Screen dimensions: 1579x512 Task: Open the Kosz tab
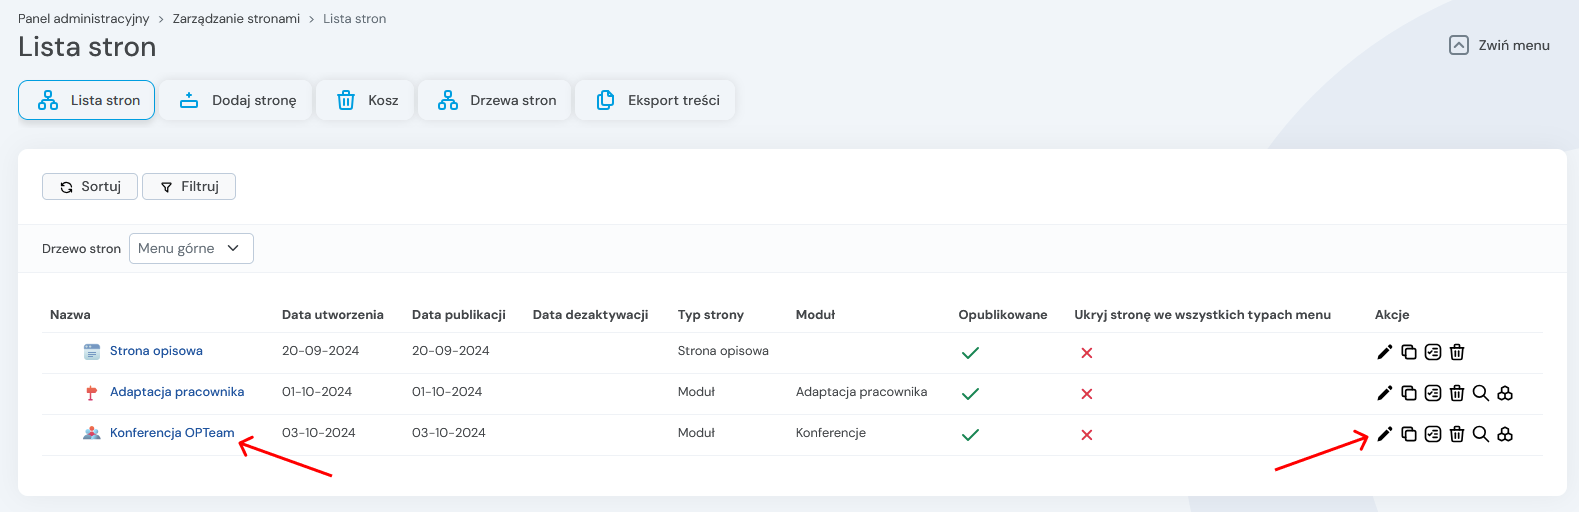tap(365, 100)
